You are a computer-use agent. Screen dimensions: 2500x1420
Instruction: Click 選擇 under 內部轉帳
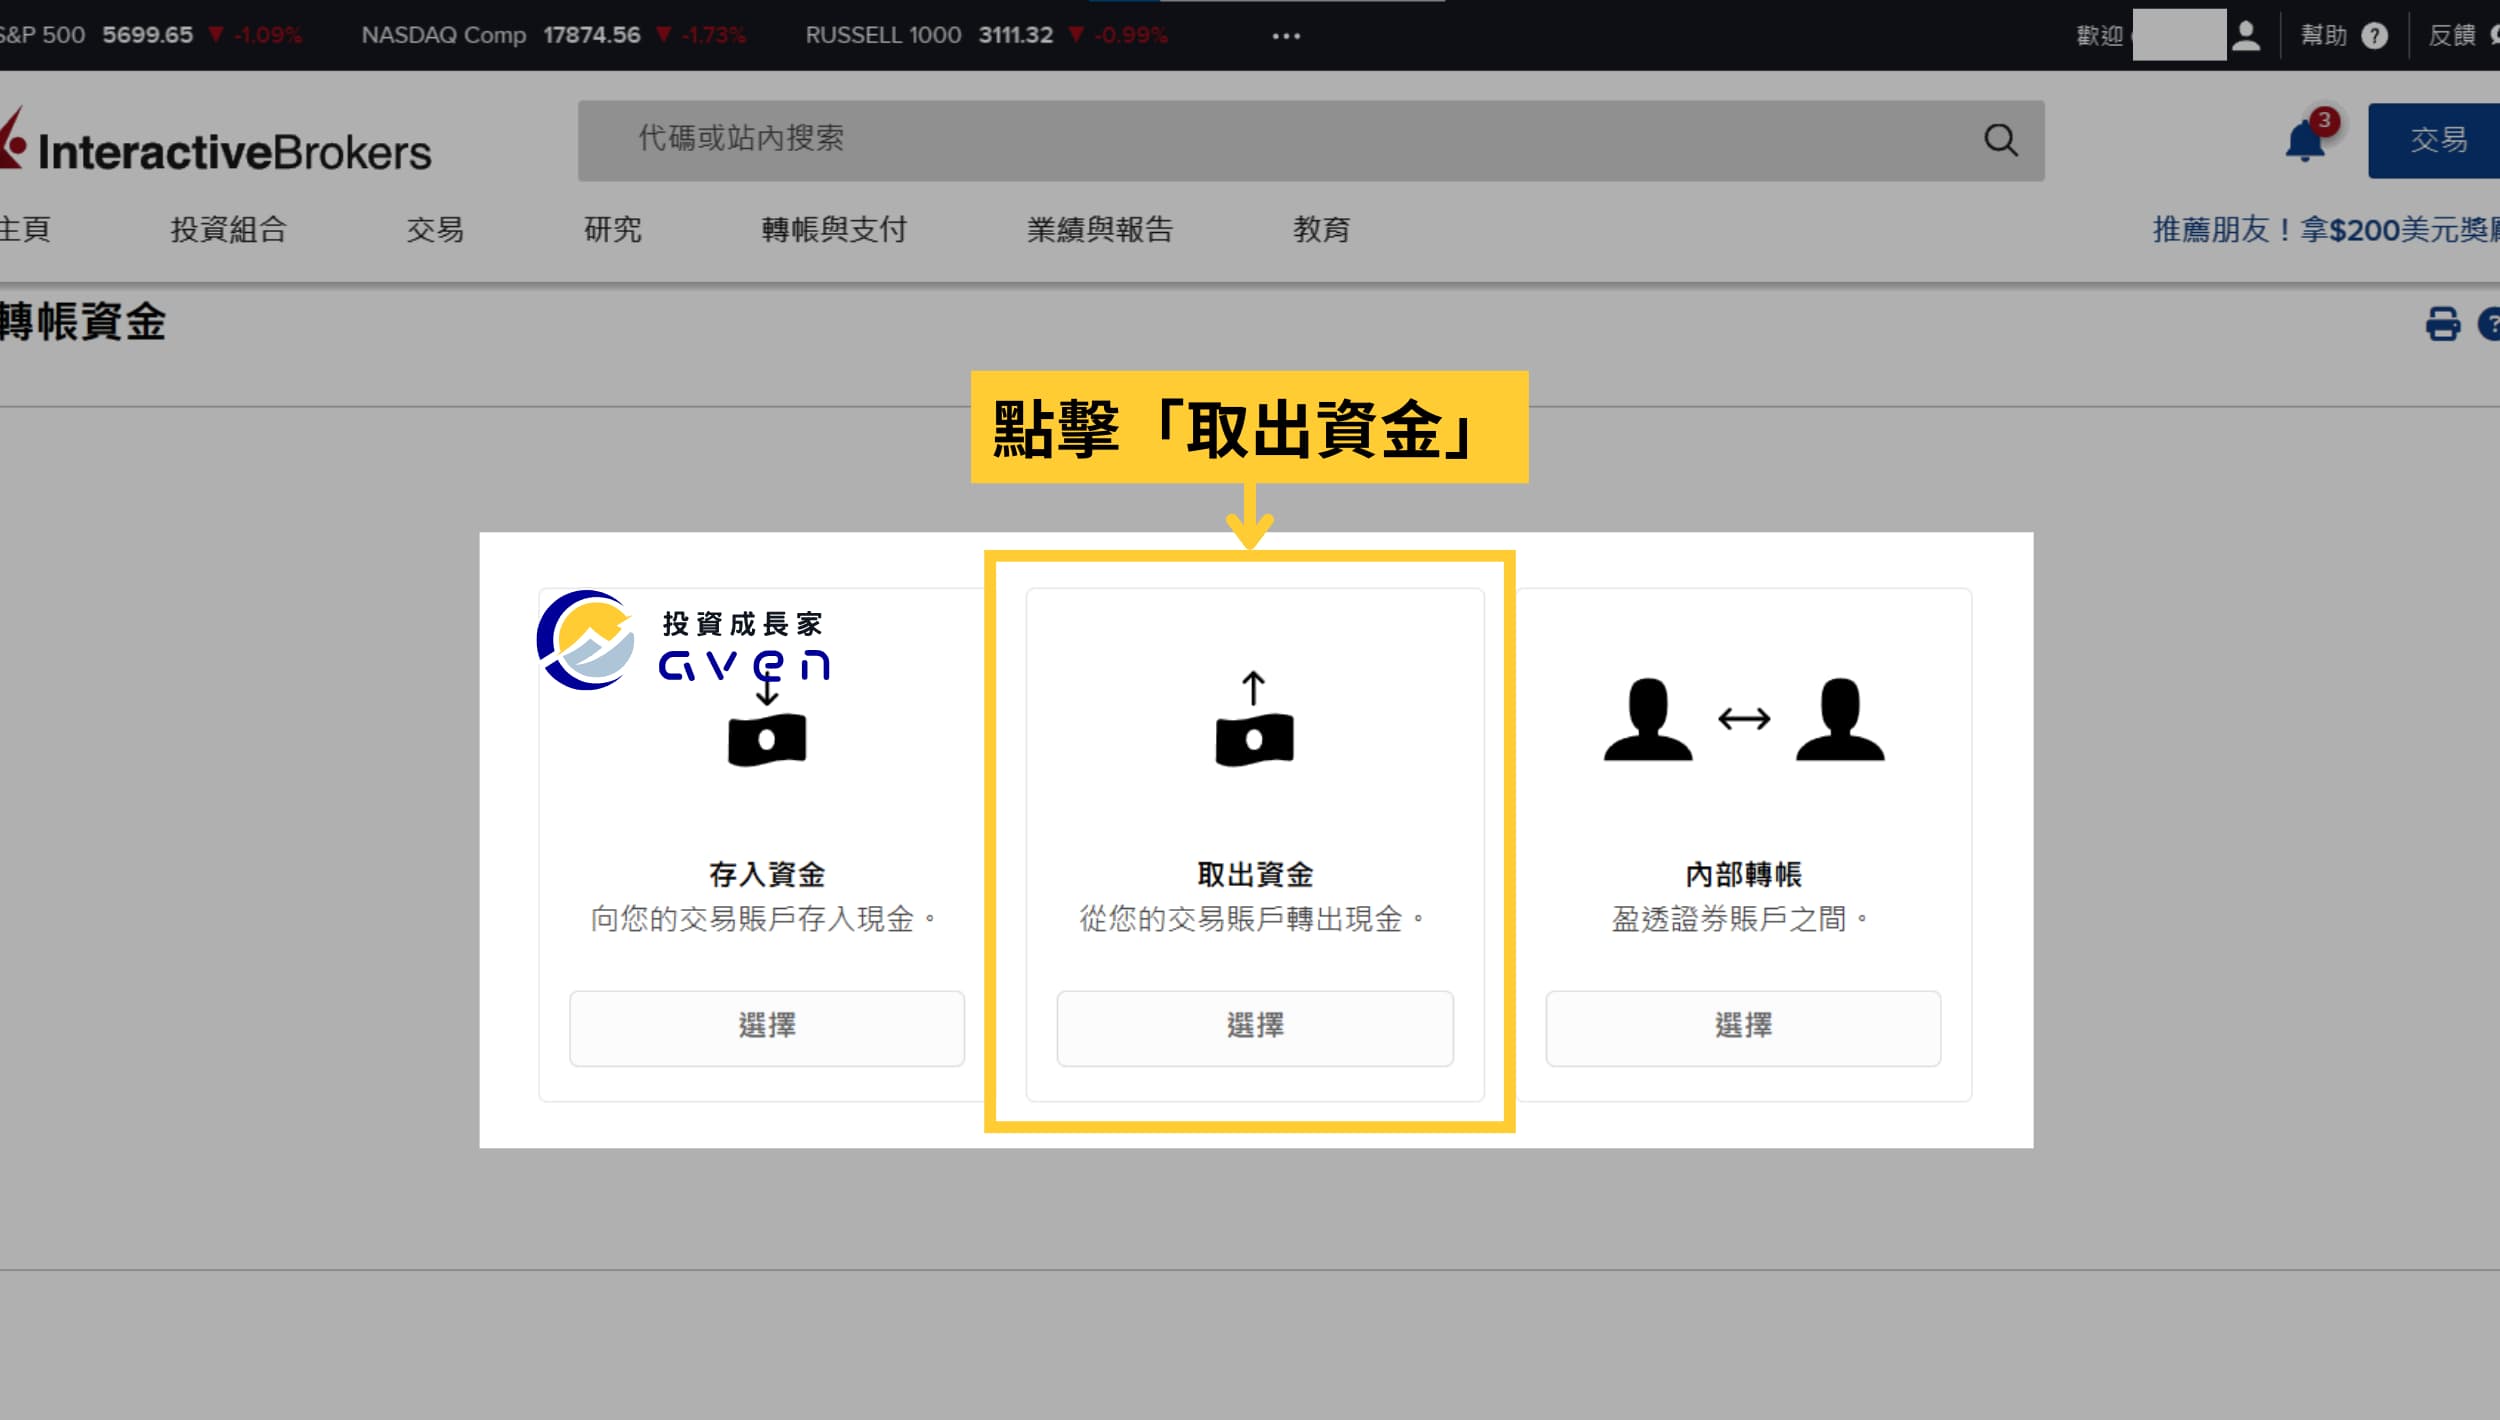click(x=1743, y=1028)
